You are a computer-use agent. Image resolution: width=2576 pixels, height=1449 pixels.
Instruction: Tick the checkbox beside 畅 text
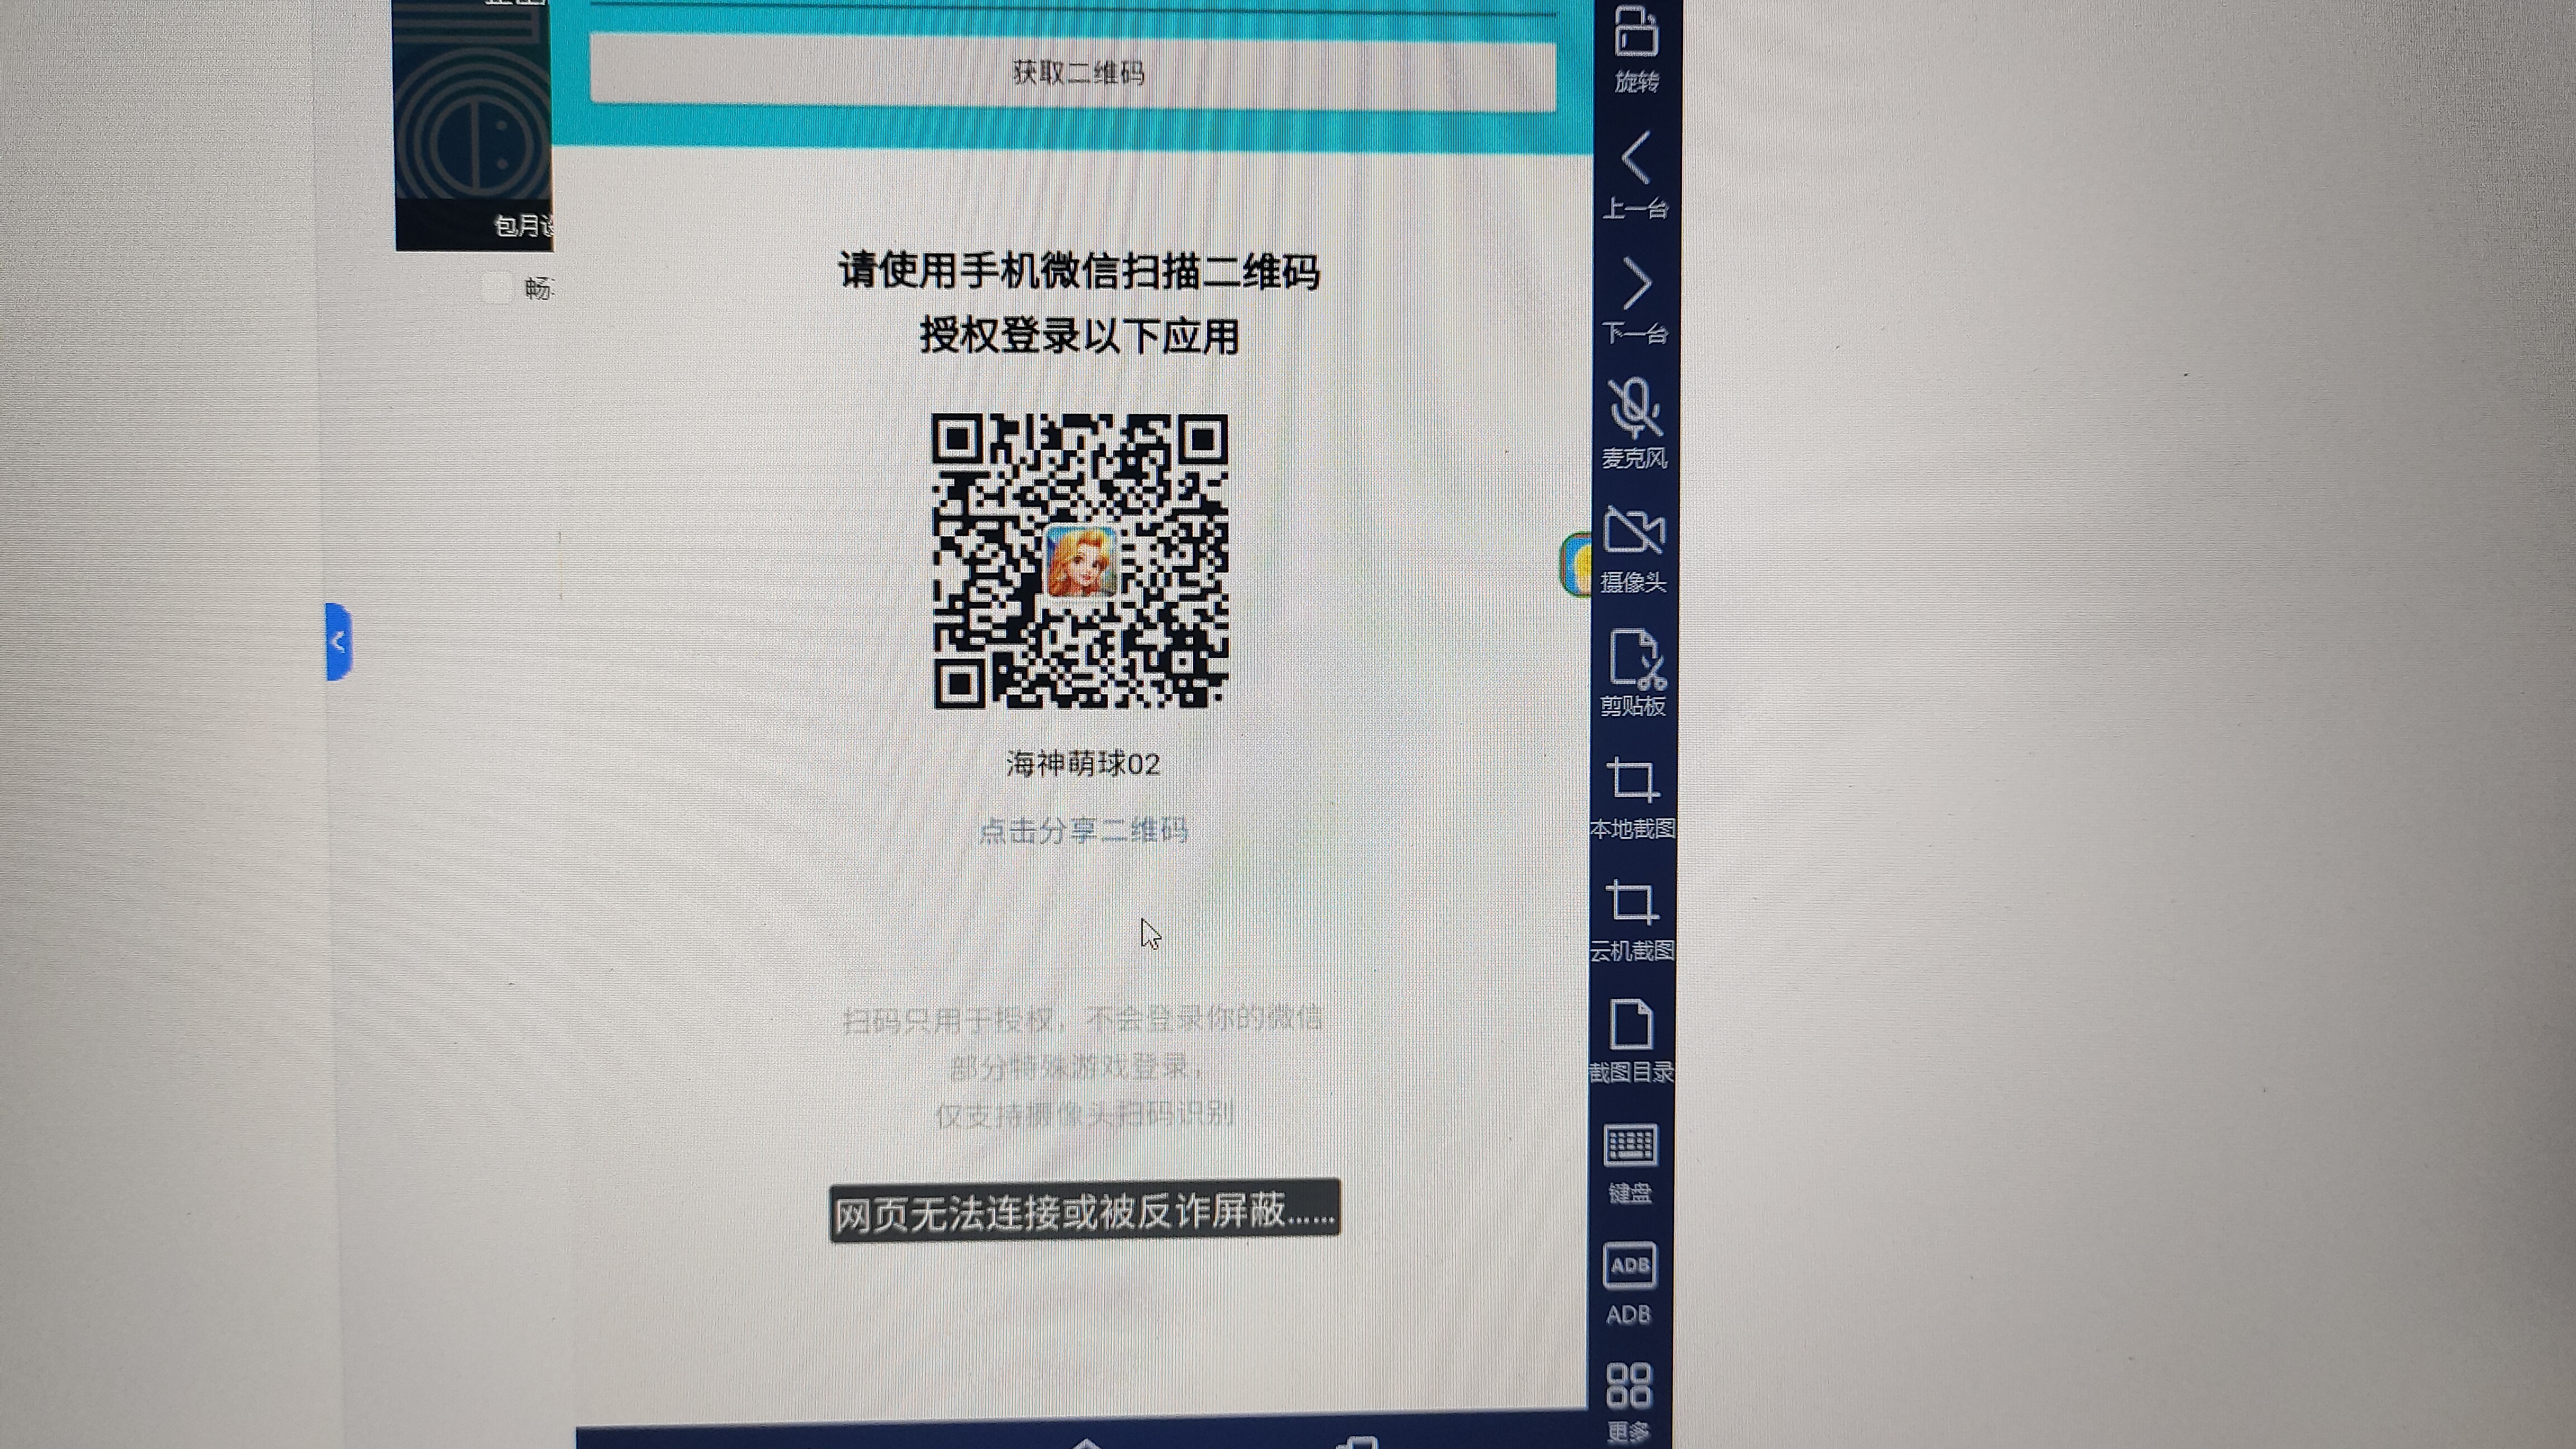497,289
